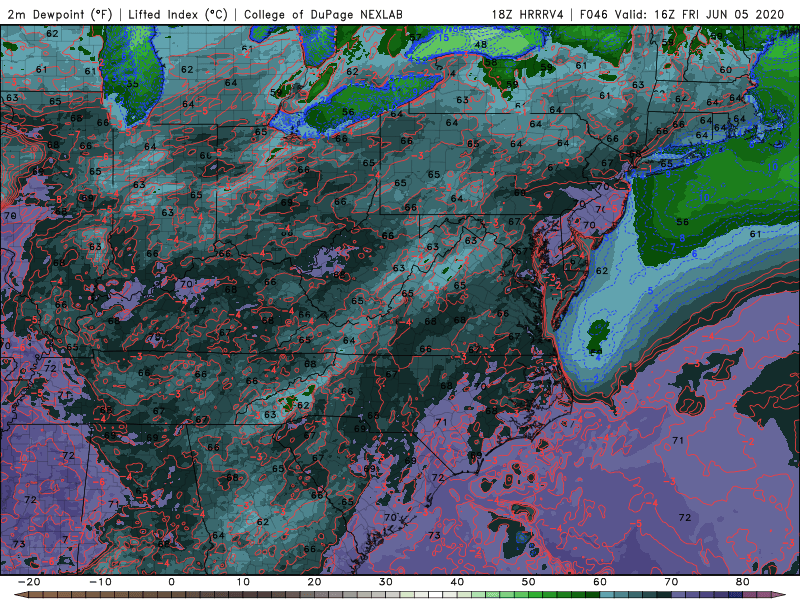Click the -20 tick label on the color scale
The width and height of the screenshot is (800, 600).
click(29, 582)
